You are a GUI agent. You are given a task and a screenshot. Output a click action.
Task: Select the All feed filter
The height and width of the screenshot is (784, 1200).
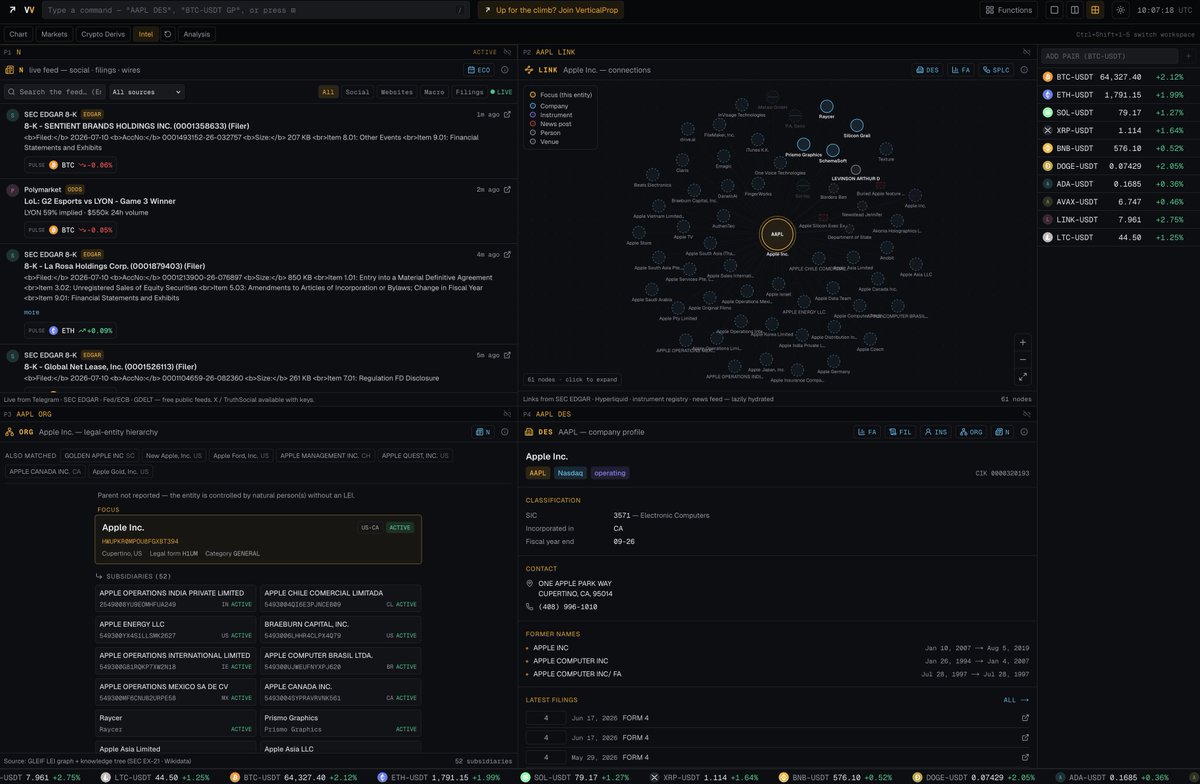(x=328, y=92)
